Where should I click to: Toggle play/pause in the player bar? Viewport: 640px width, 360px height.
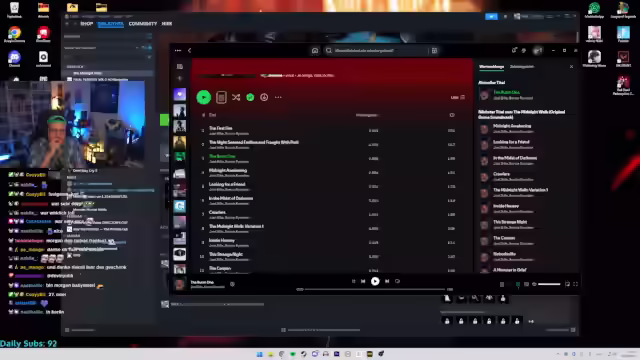click(x=375, y=281)
